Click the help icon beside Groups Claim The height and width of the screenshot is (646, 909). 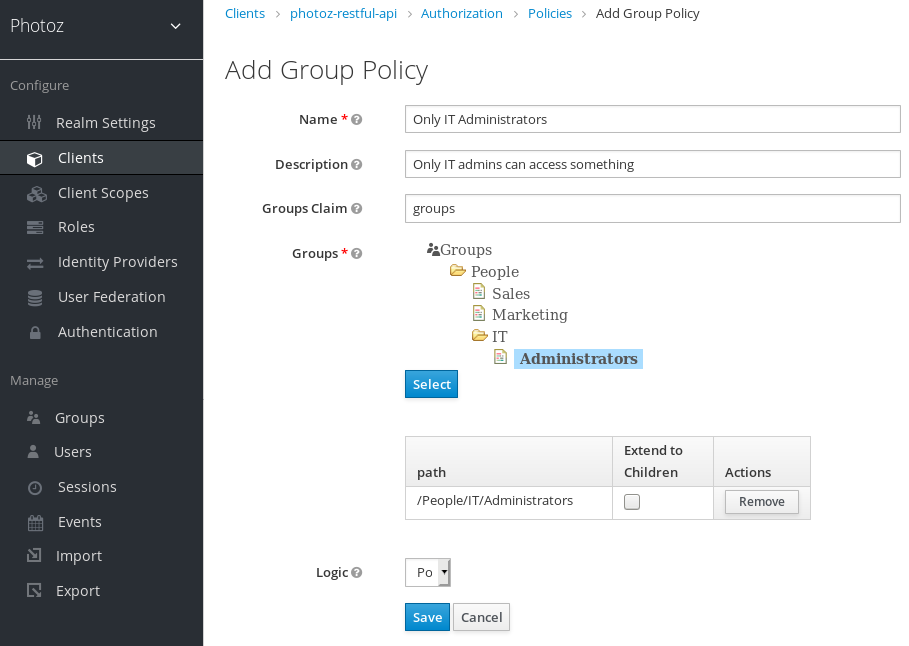coord(357,209)
